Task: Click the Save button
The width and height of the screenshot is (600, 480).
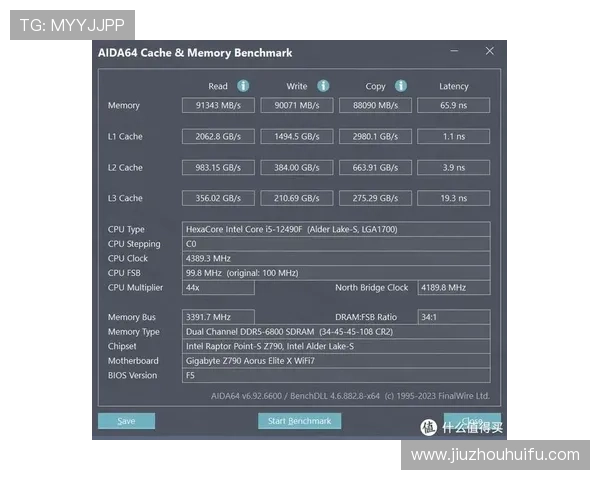Action: (x=126, y=421)
